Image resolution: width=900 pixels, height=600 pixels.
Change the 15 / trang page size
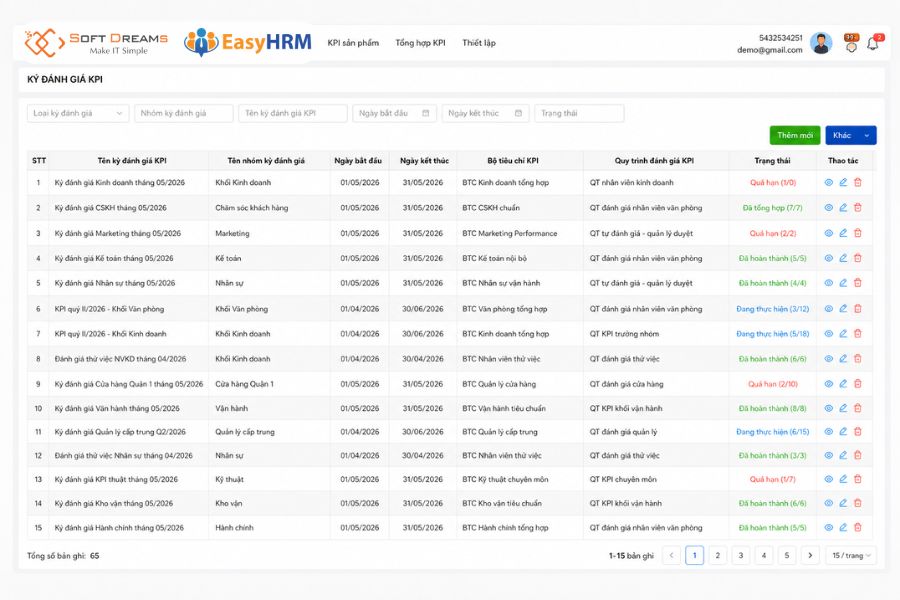[851, 555]
